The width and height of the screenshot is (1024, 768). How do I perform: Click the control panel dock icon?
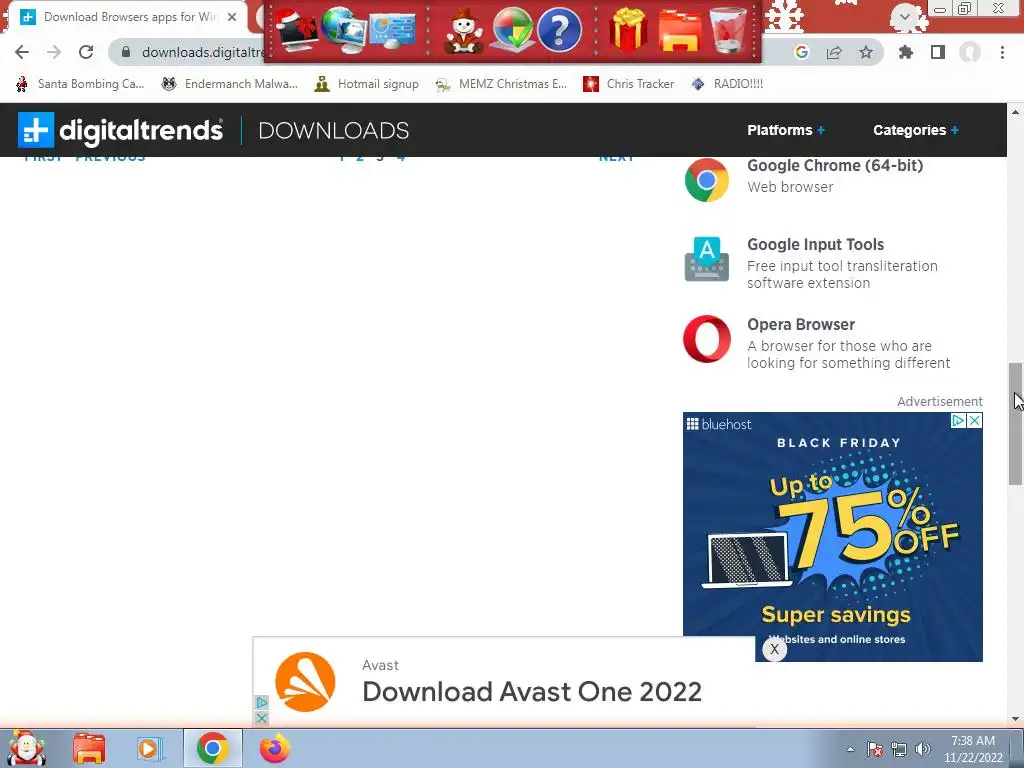tap(392, 30)
